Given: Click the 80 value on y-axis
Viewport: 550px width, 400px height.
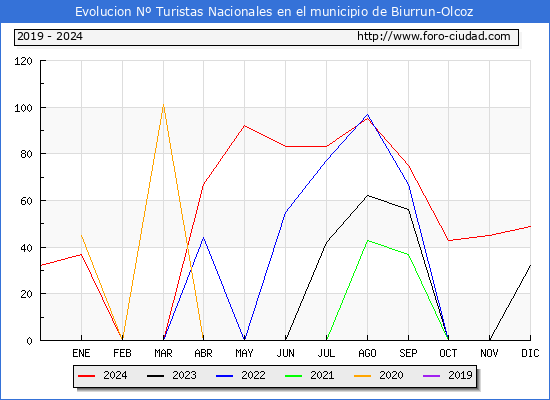Looking at the screenshot, I should pos(26,154).
